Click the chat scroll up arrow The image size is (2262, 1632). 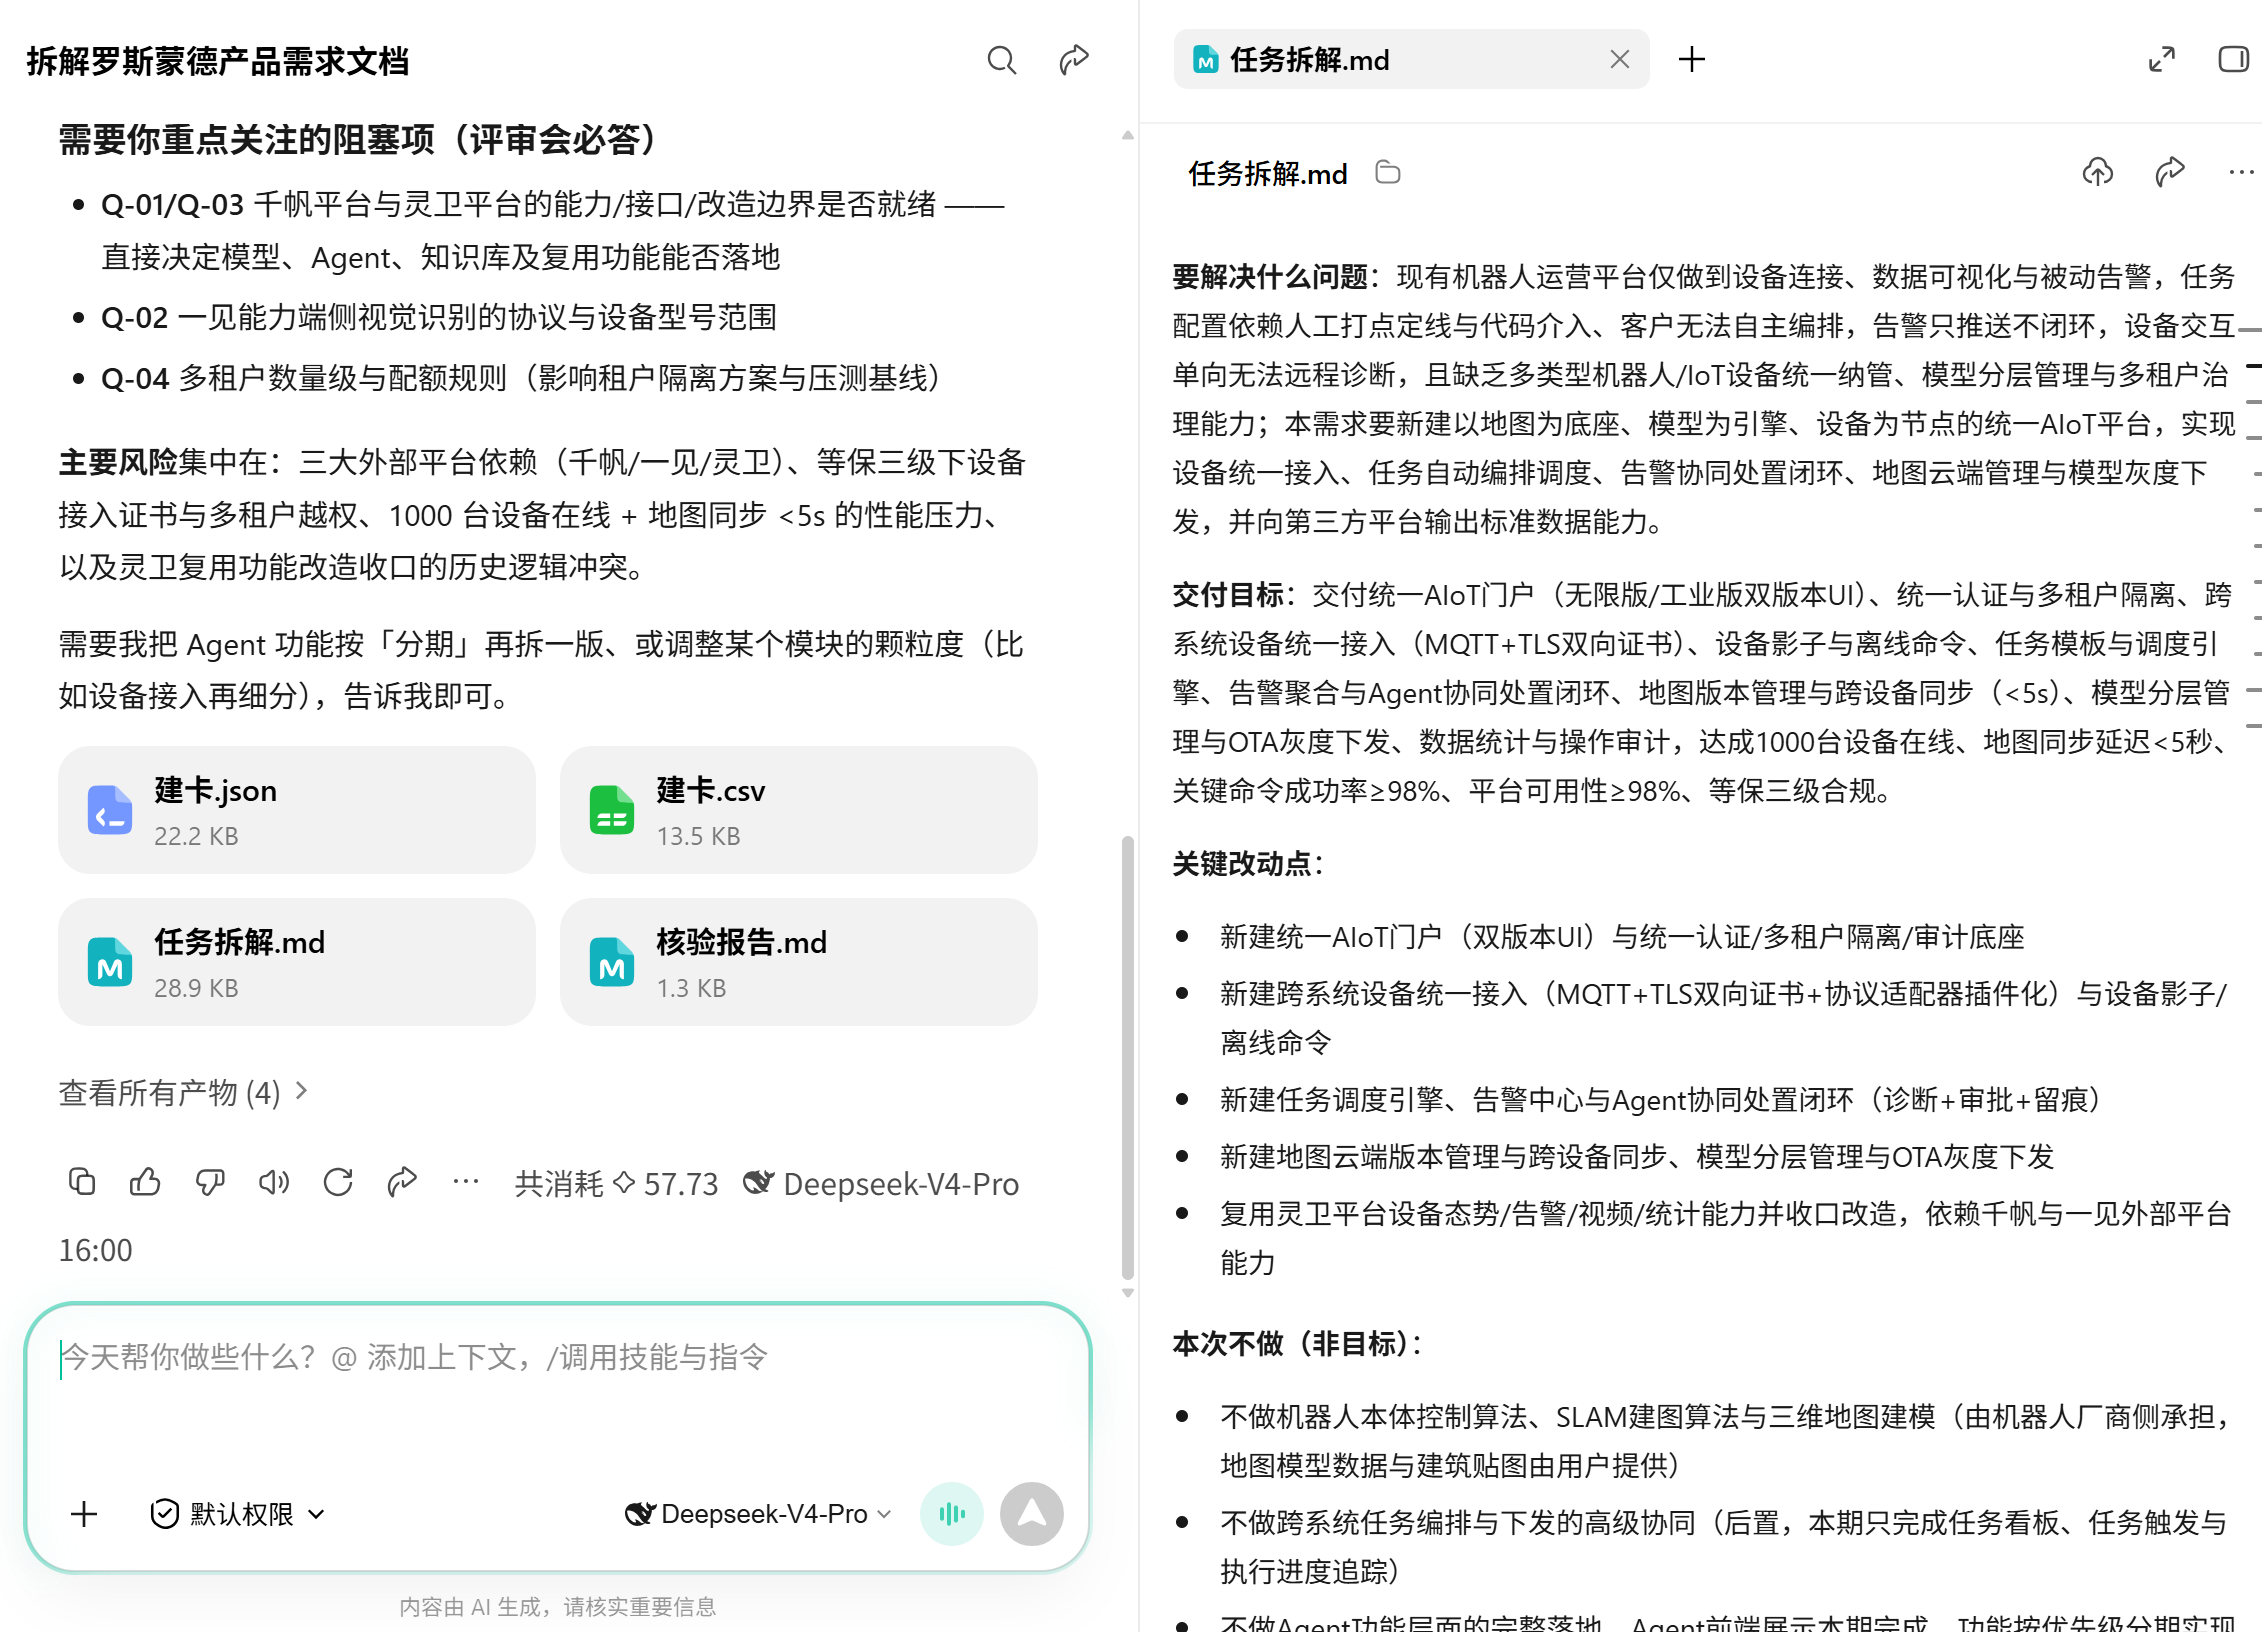(1128, 134)
